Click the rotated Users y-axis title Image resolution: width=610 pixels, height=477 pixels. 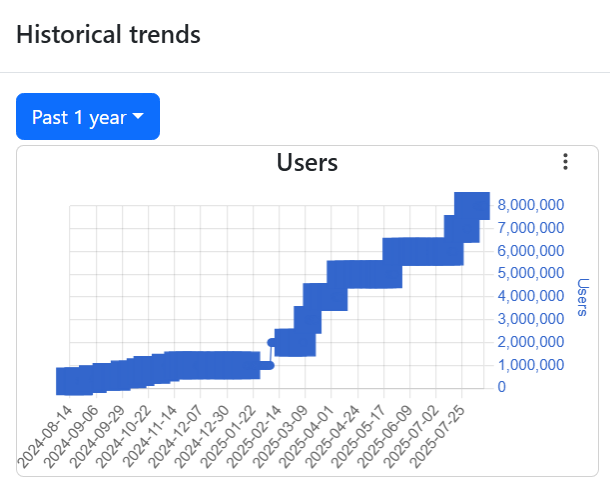pos(584,297)
